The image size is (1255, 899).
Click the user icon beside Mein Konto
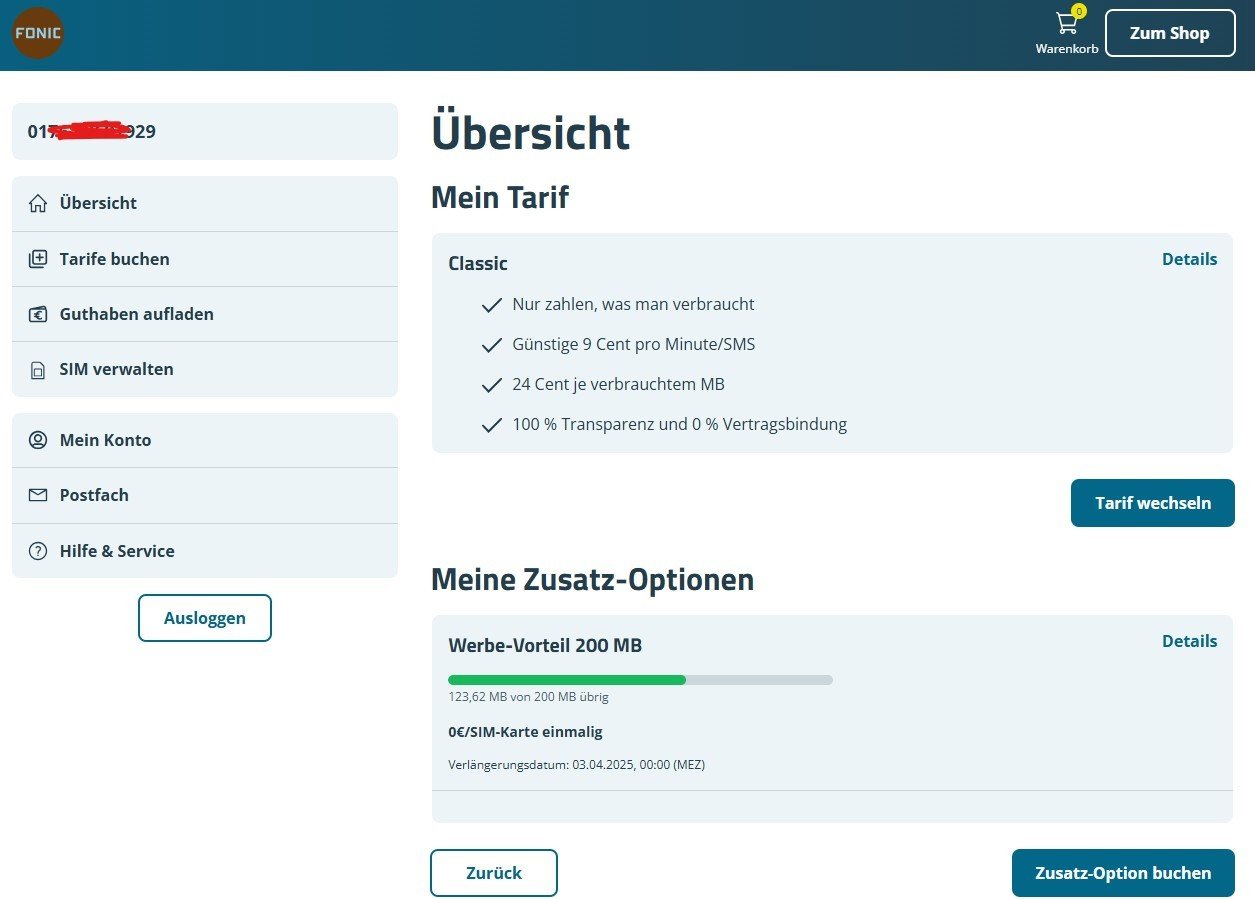coord(38,440)
